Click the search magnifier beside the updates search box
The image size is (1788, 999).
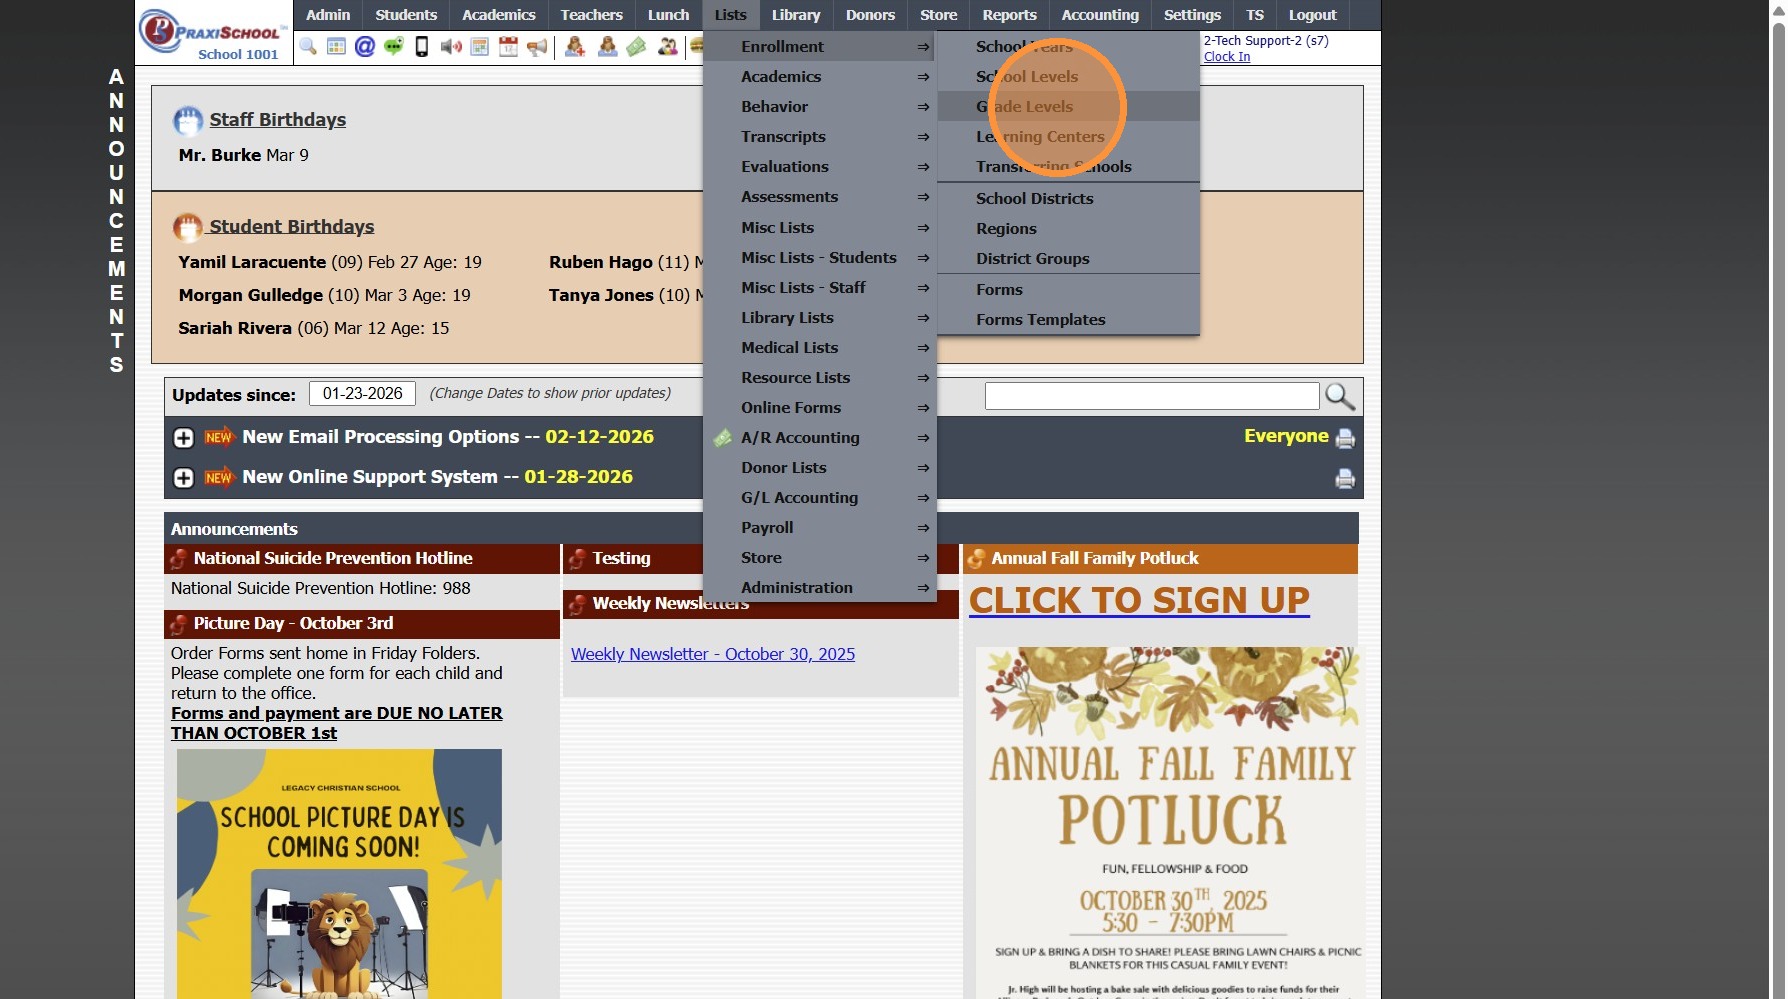(x=1340, y=396)
